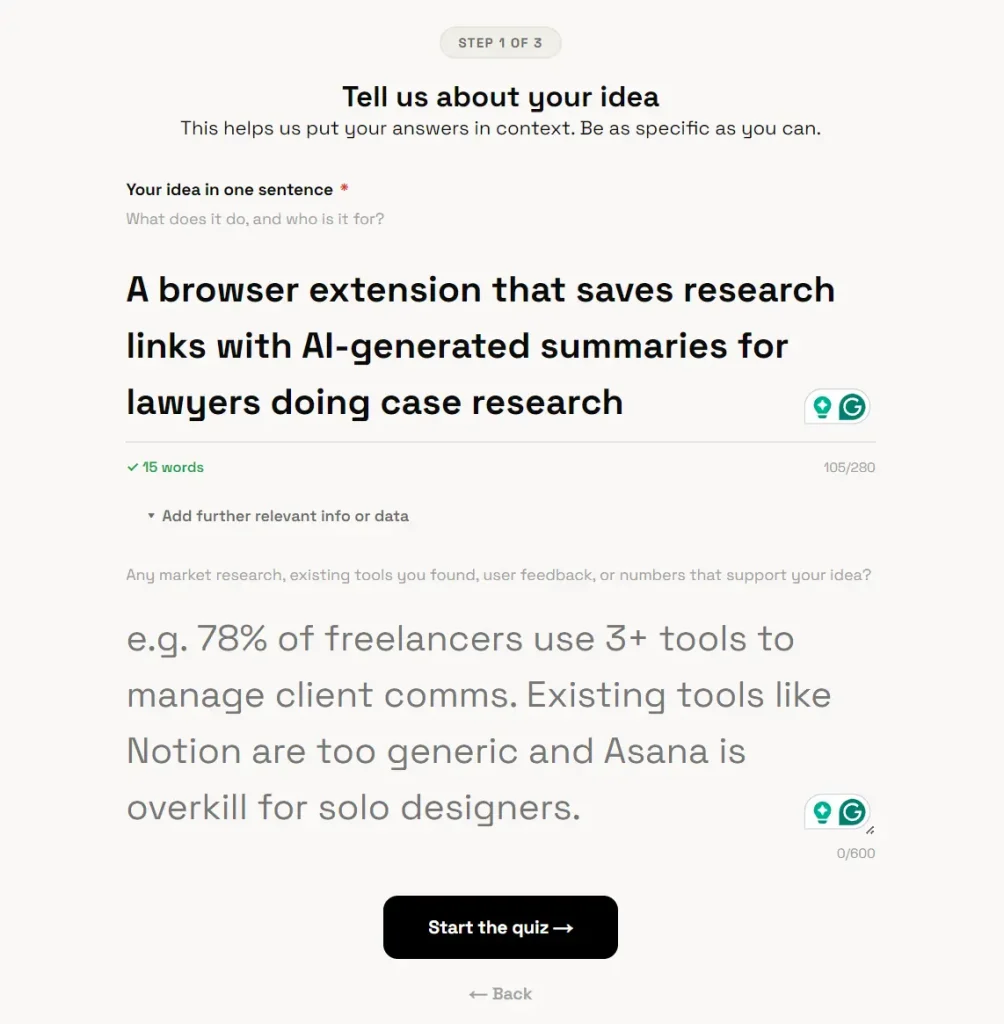Focus the market research textarea with placeholder

pos(460,722)
